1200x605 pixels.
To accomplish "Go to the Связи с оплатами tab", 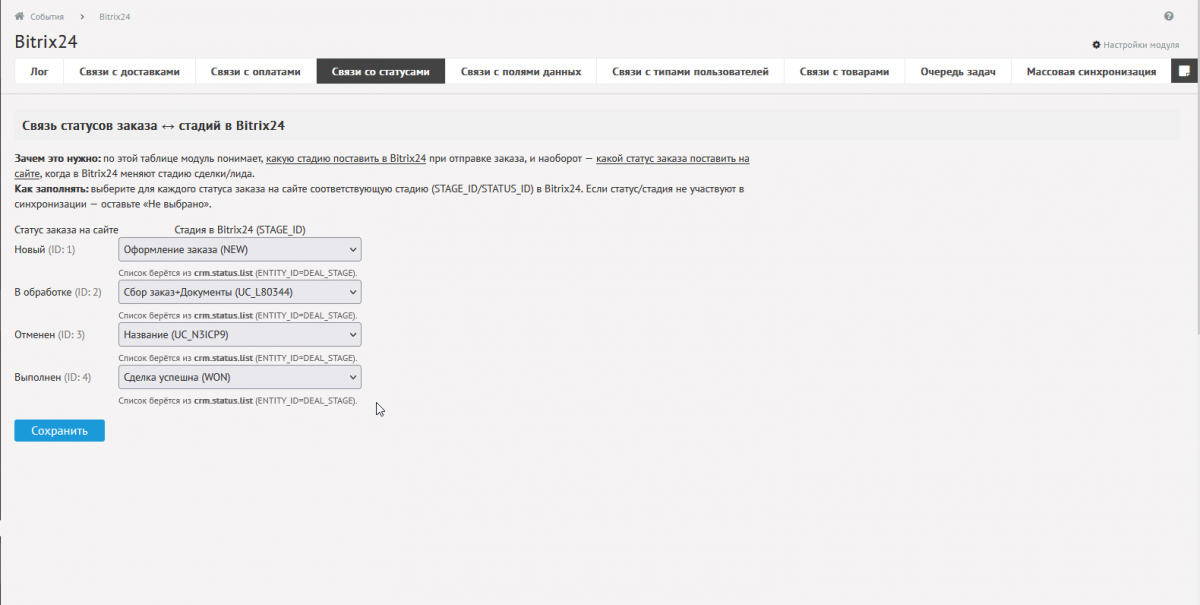I will pos(255,72).
